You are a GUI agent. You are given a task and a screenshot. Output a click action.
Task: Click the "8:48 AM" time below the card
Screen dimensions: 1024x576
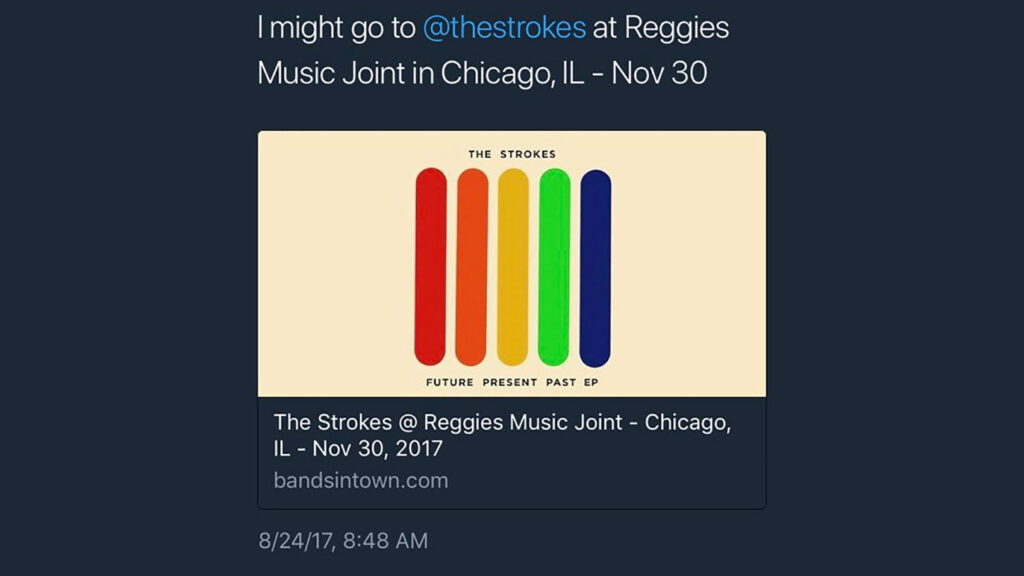(385, 541)
